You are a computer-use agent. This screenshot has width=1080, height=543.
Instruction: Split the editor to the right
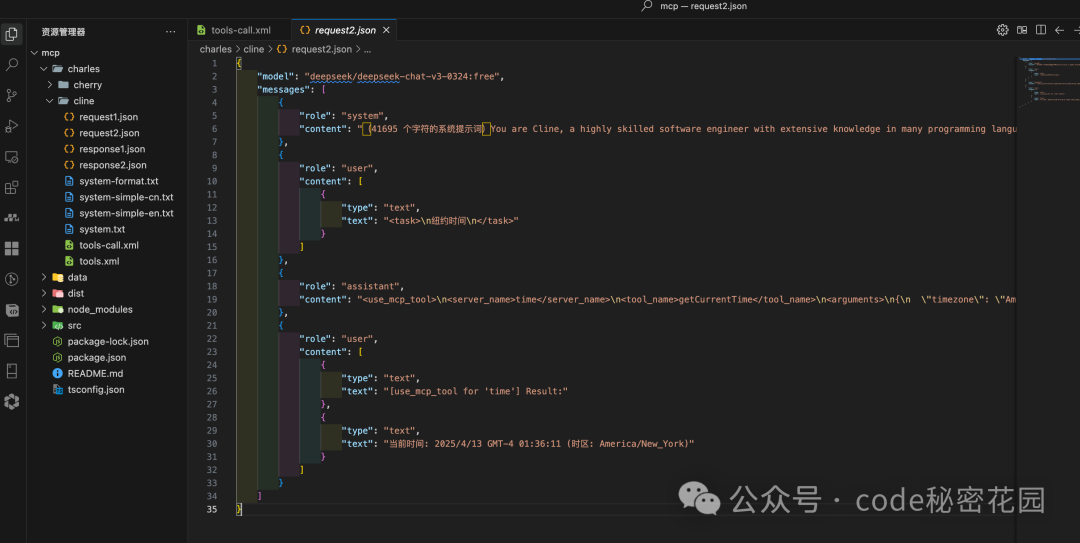(x=1041, y=30)
